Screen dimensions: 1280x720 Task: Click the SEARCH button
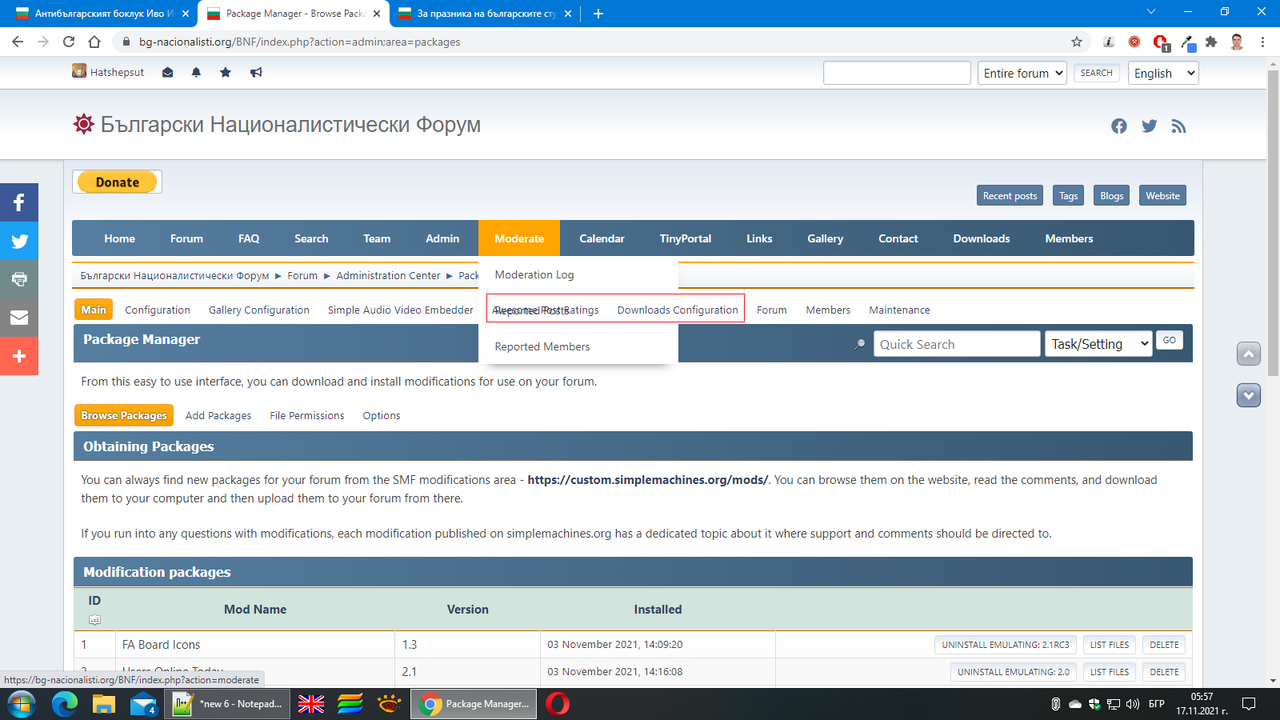tap(1096, 73)
